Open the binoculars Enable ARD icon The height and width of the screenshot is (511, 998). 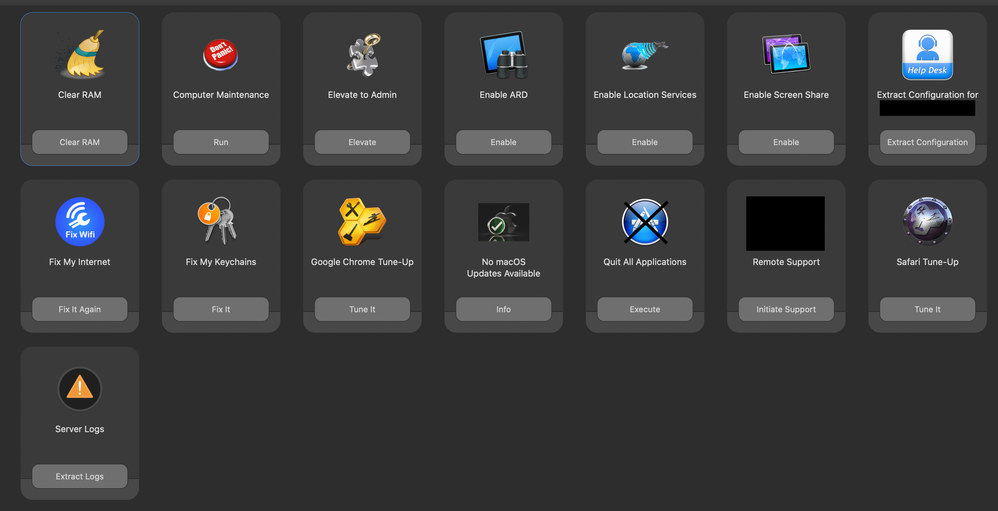point(503,55)
